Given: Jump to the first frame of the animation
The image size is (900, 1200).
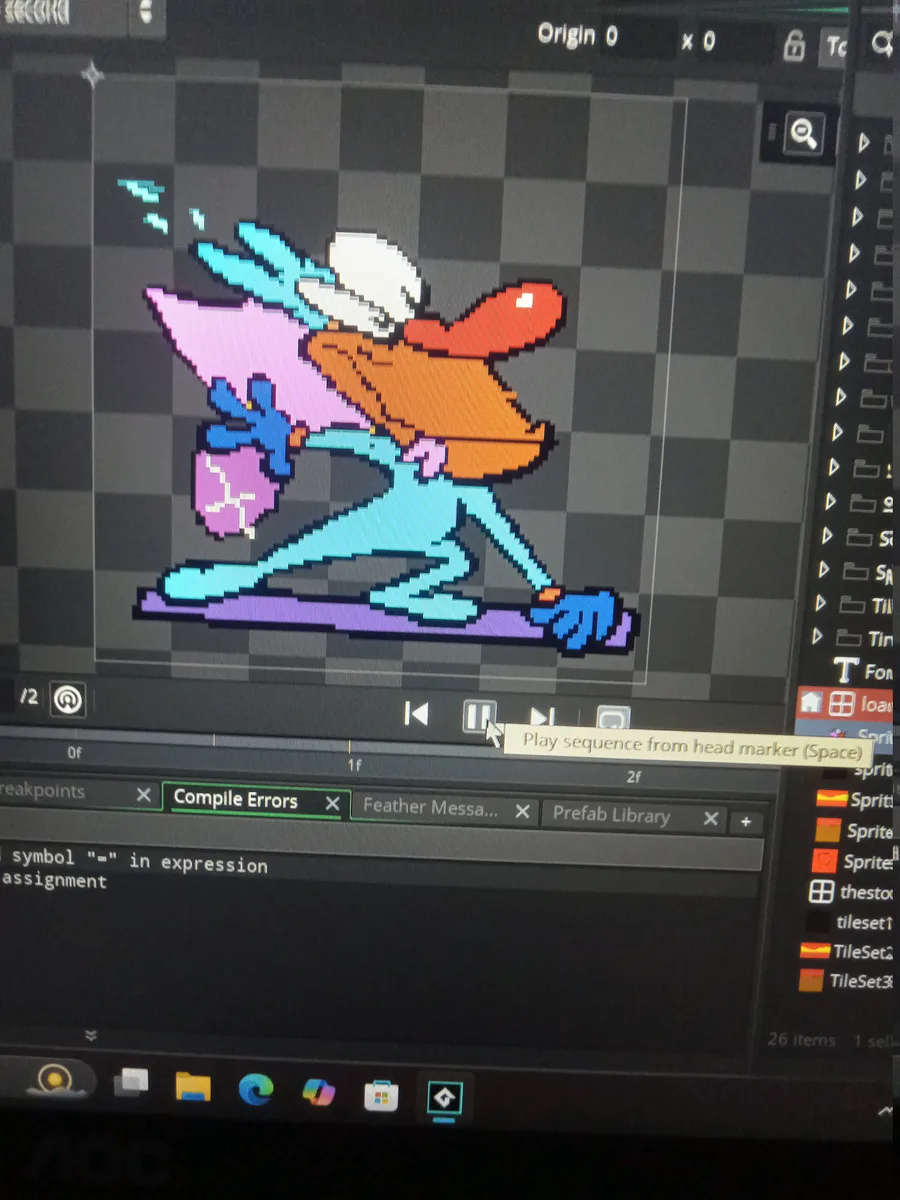Looking at the screenshot, I should pos(416,714).
